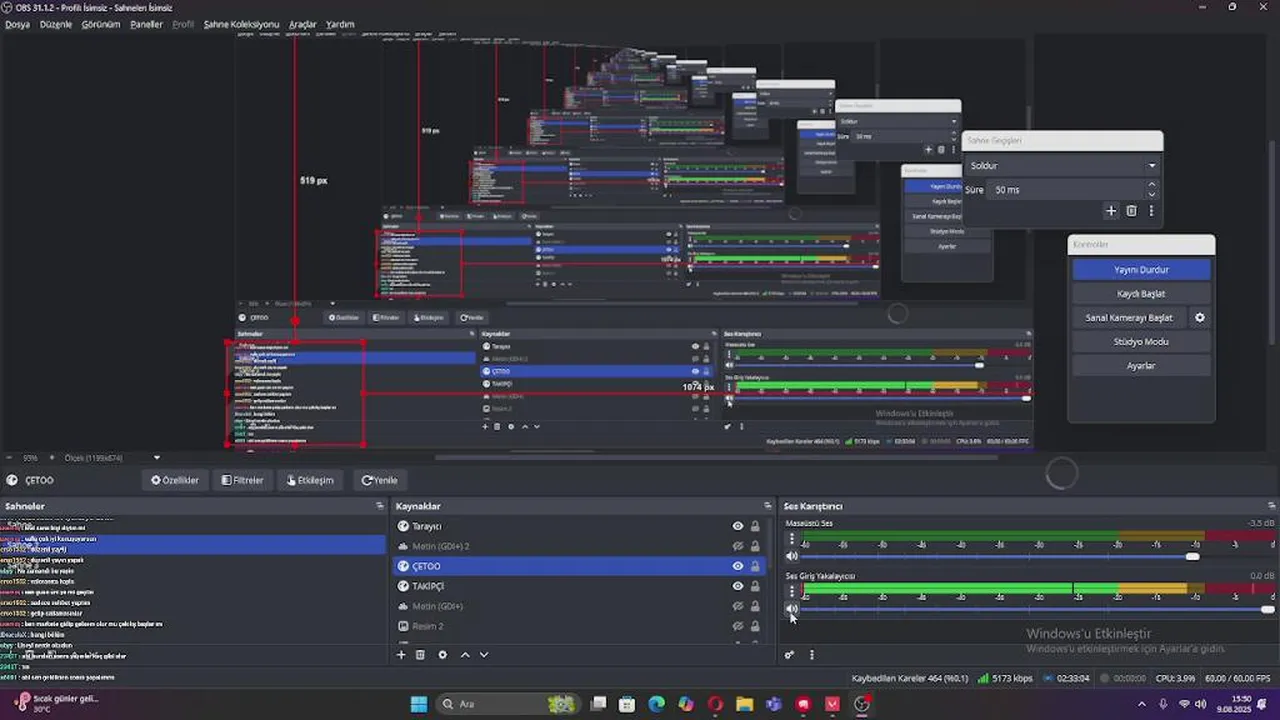Click the Stüdyo Modu button

point(1141,342)
